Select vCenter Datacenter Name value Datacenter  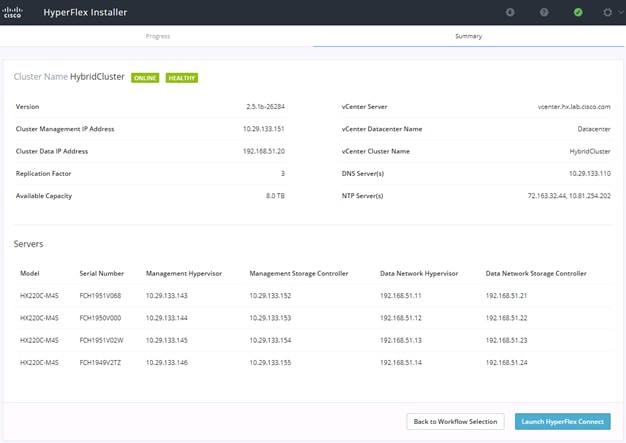[x=594, y=129]
